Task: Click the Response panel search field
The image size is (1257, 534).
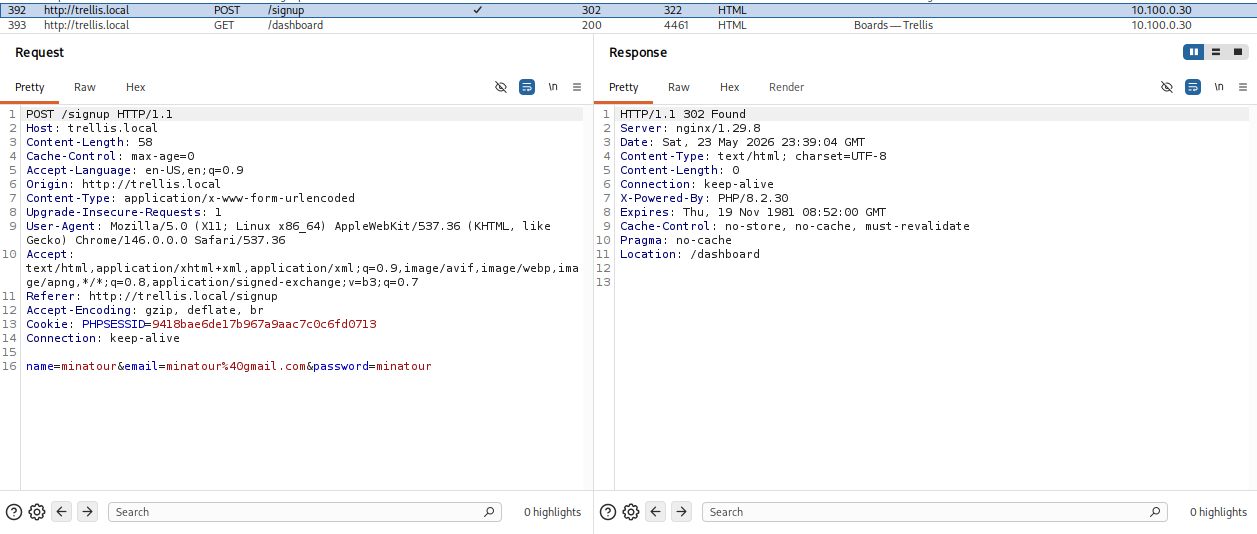Action: (x=935, y=512)
